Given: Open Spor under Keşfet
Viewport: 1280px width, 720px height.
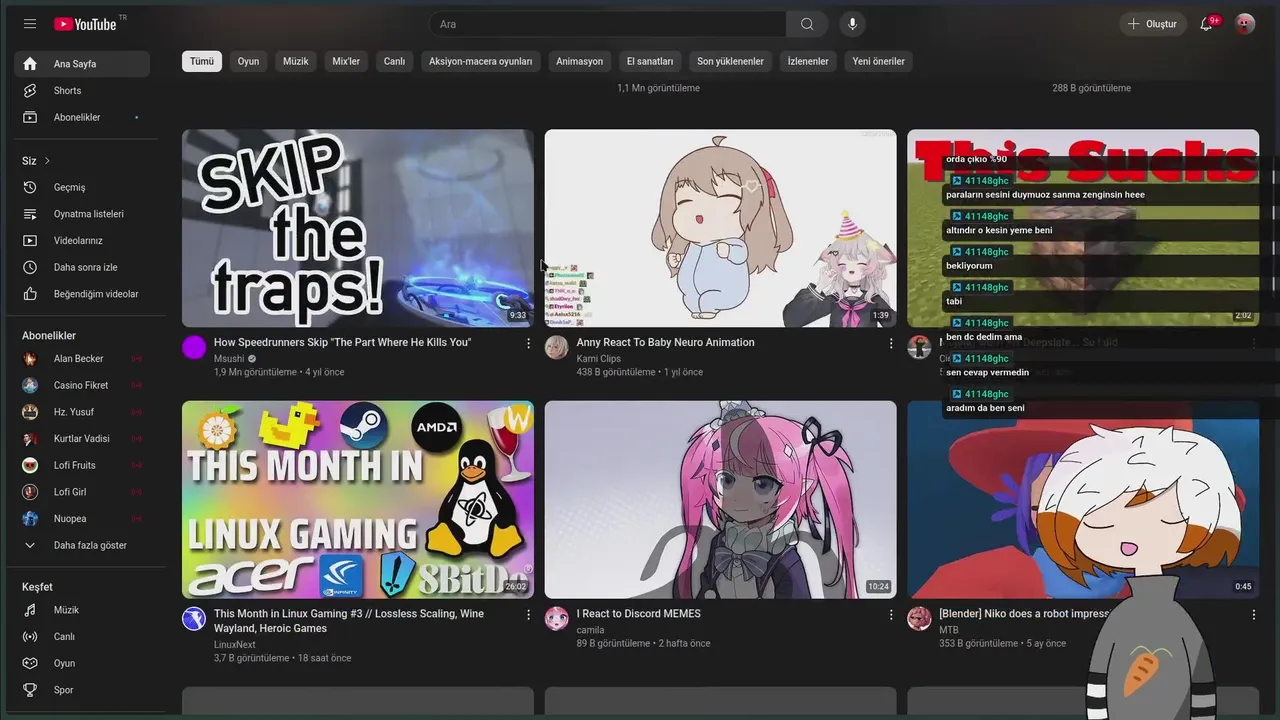Looking at the screenshot, I should tap(82, 690).
